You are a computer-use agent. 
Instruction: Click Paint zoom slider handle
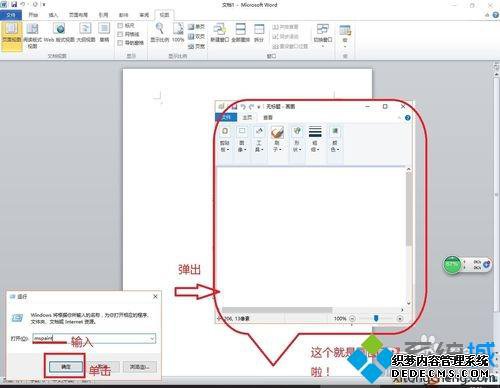tap(376, 318)
